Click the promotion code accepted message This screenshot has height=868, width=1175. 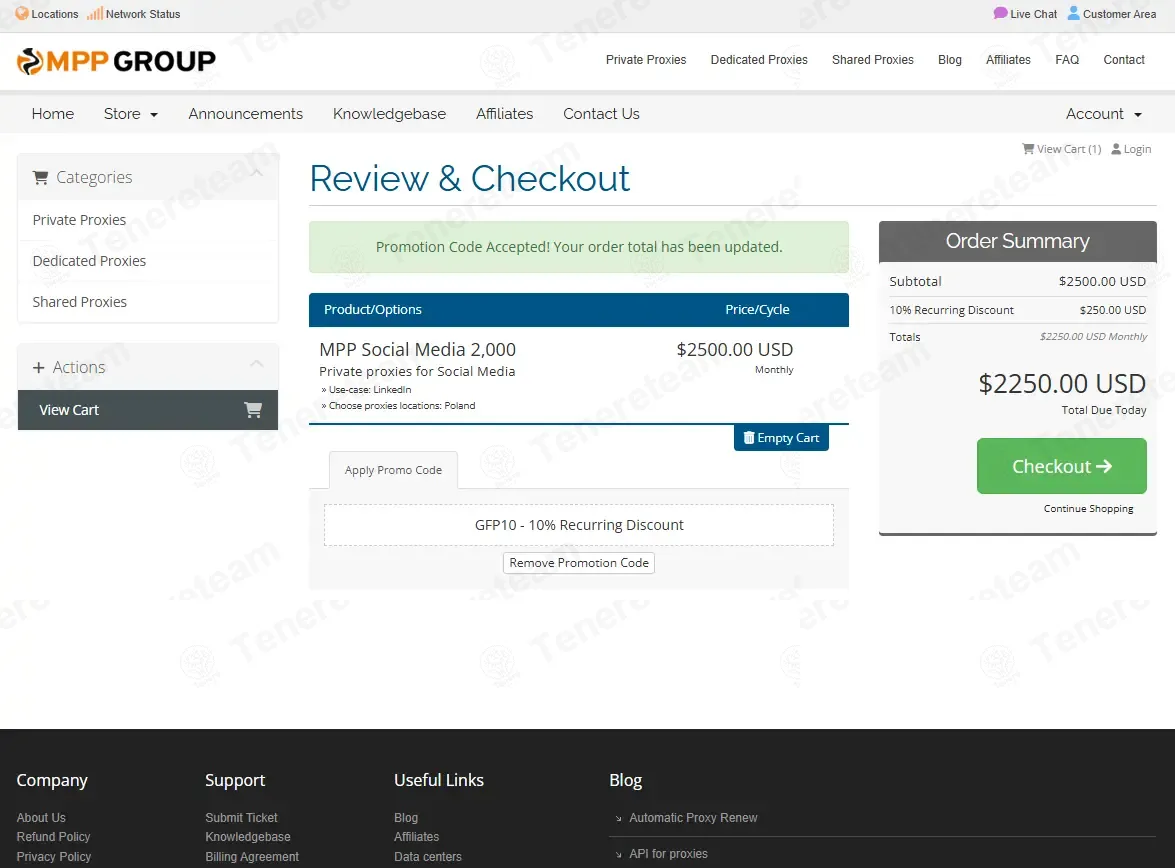coord(579,247)
